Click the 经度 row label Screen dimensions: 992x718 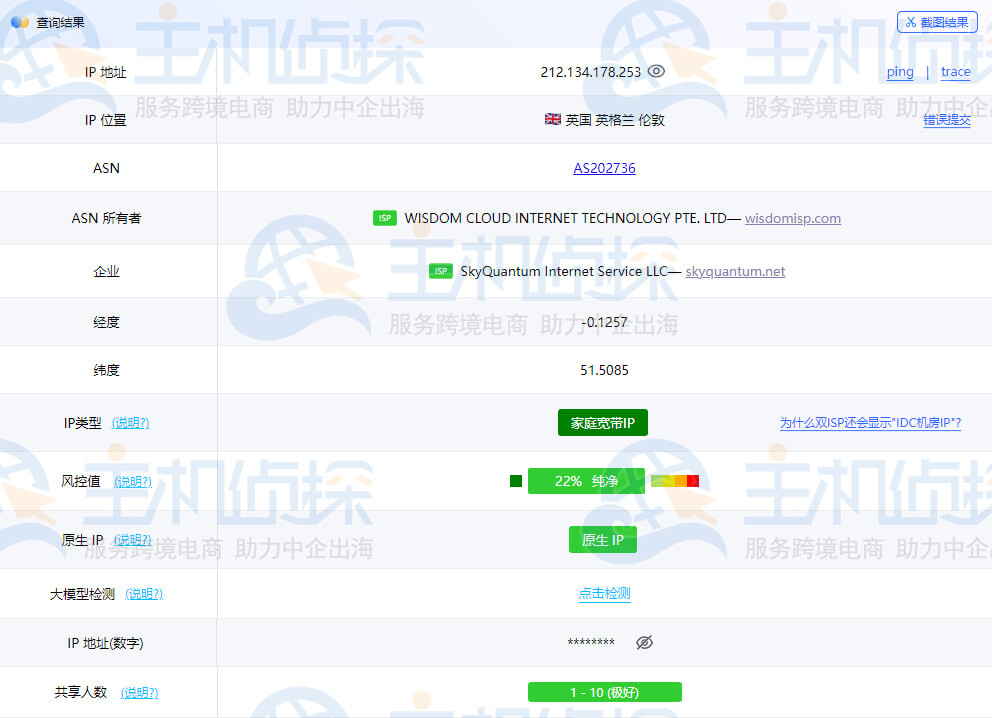click(x=106, y=322)
